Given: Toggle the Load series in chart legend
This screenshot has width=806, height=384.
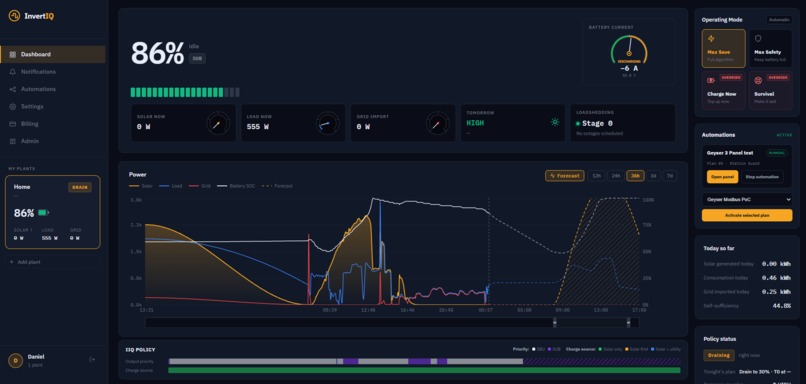Looking at the screenshot, I should pyautogui.click(x=171, y=186).
